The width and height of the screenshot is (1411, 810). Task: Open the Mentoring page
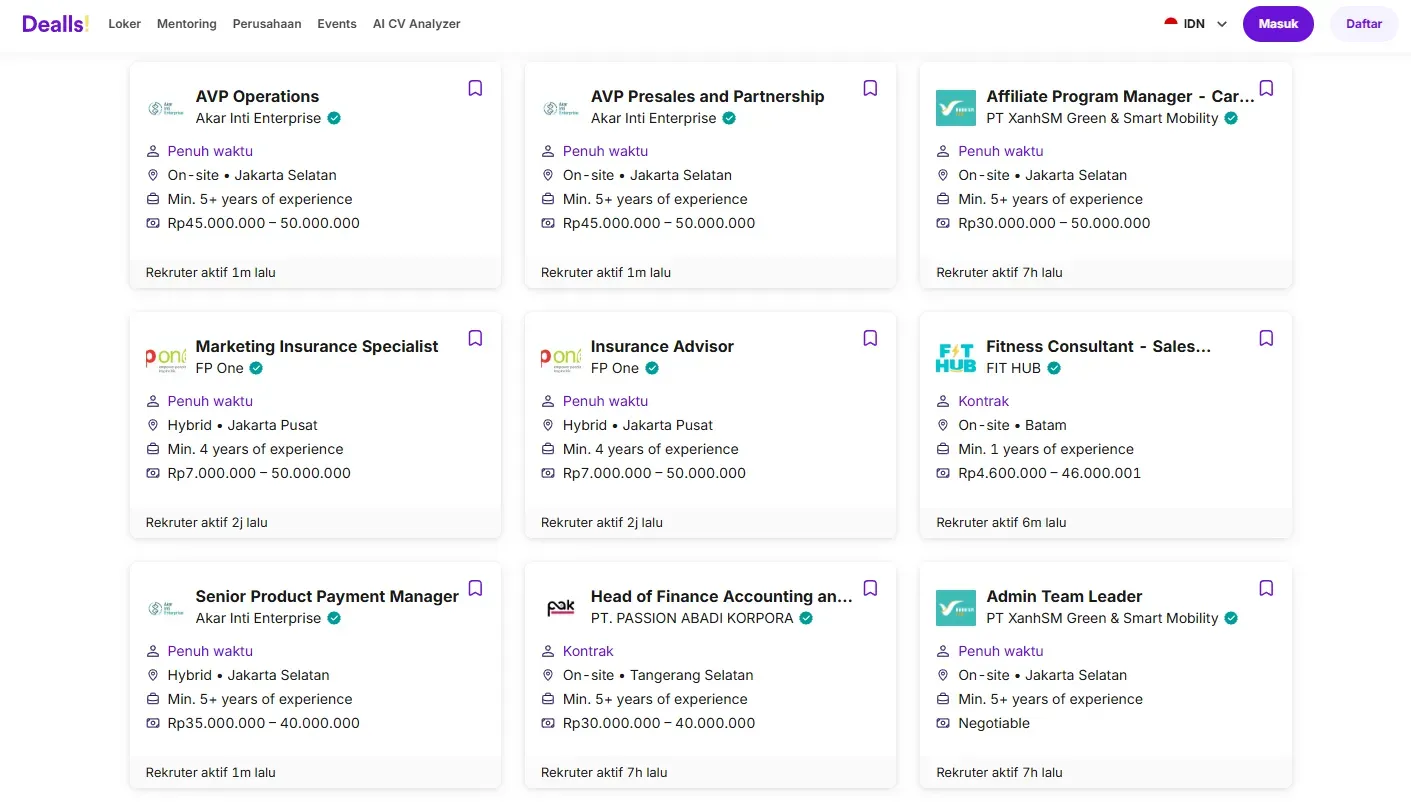187,24
